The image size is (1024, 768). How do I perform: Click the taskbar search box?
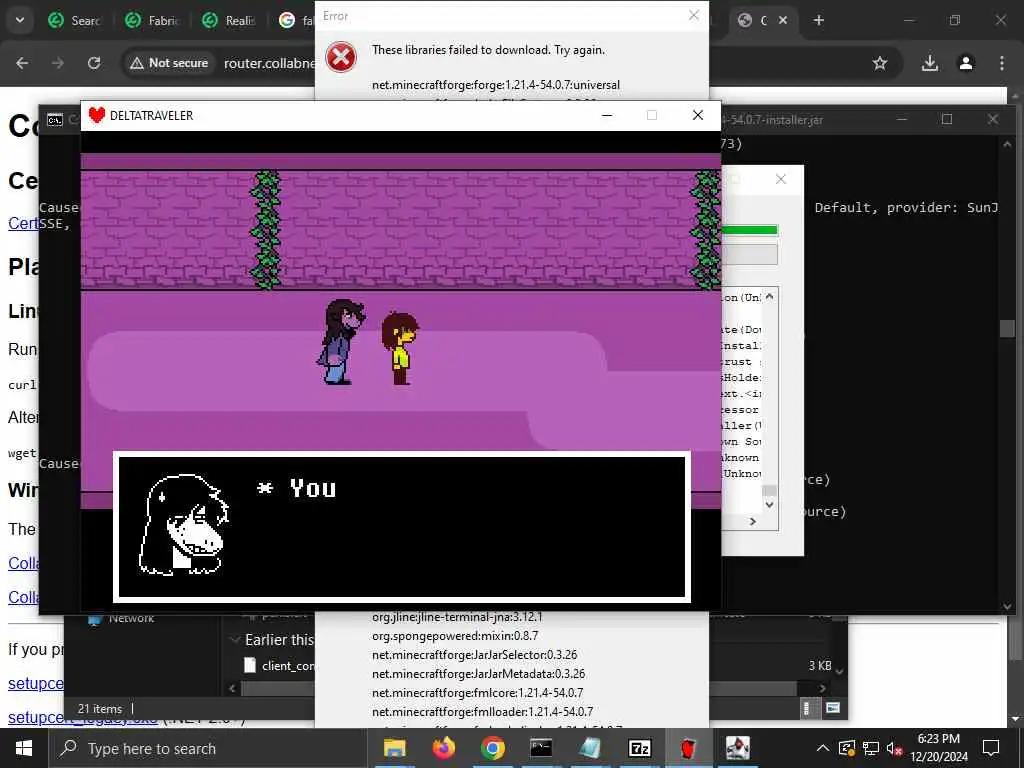click(x=208, y=748)
